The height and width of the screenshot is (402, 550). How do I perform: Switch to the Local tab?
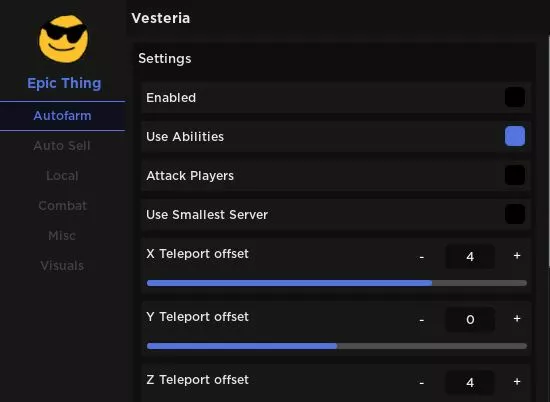[x=62, y=175]
